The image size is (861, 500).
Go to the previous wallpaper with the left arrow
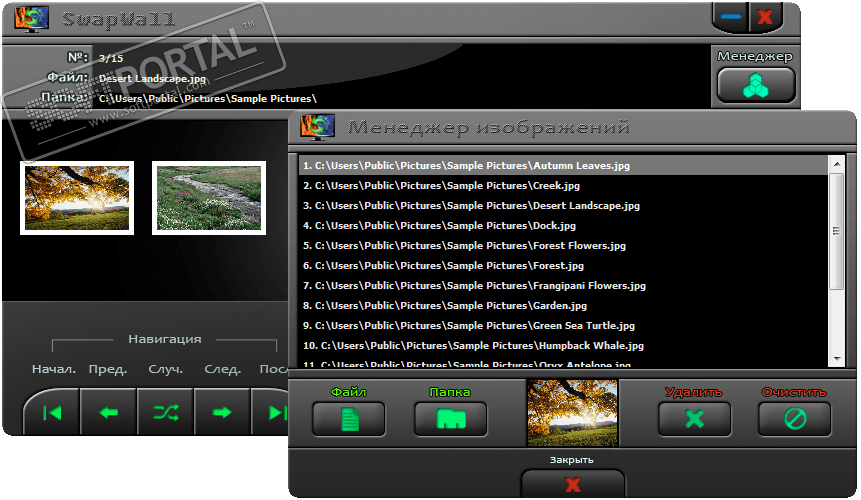click(109, 413)
